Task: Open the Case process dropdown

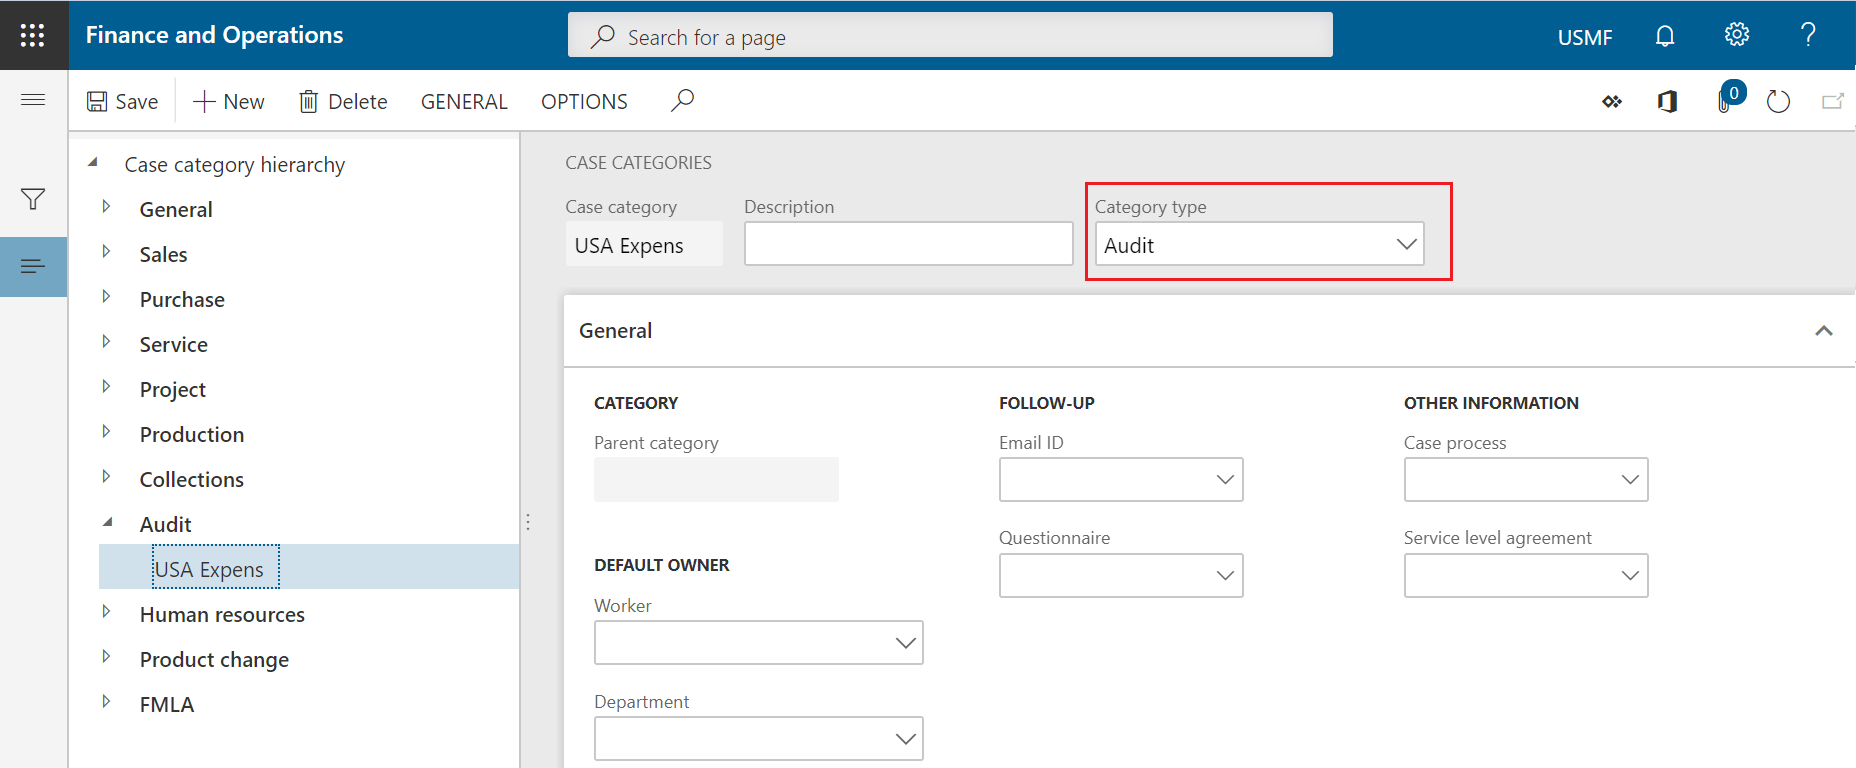Action: (1629, 480)
